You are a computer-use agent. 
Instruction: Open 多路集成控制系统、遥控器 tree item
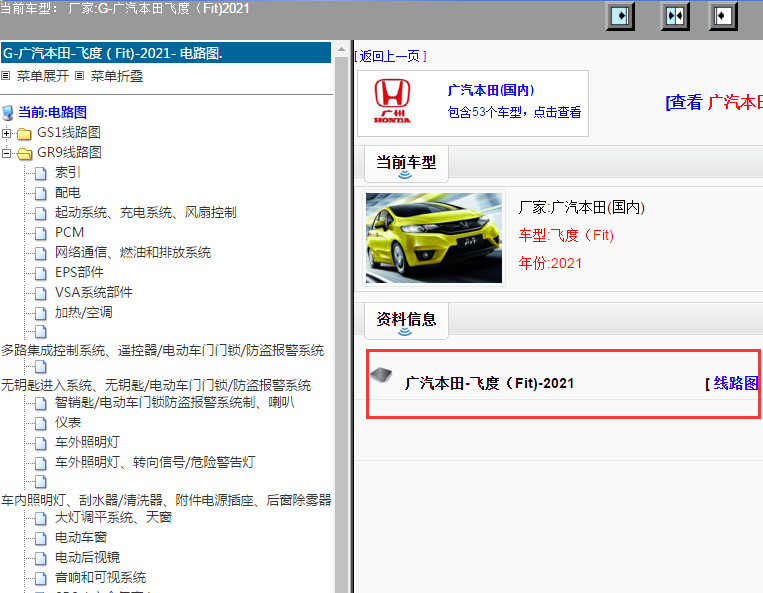click(x=163, y=350)
